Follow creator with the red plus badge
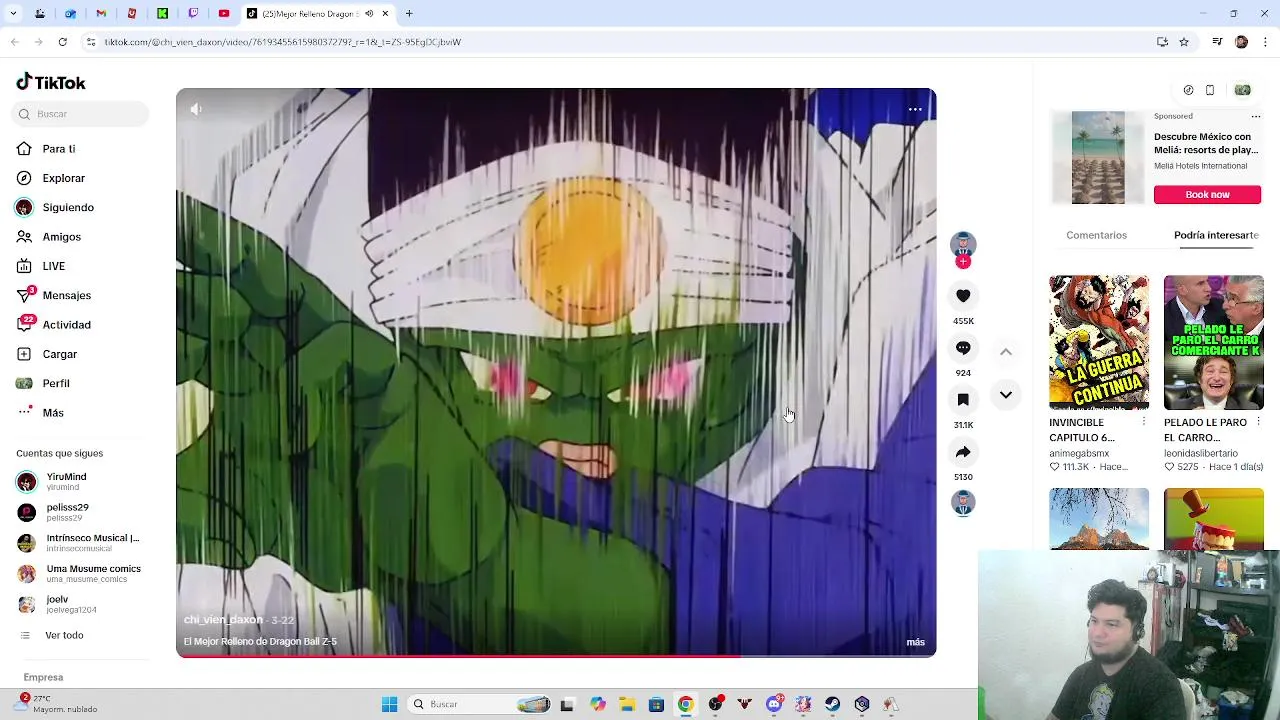Screen dimensions: 1280x720 [963, 262]
